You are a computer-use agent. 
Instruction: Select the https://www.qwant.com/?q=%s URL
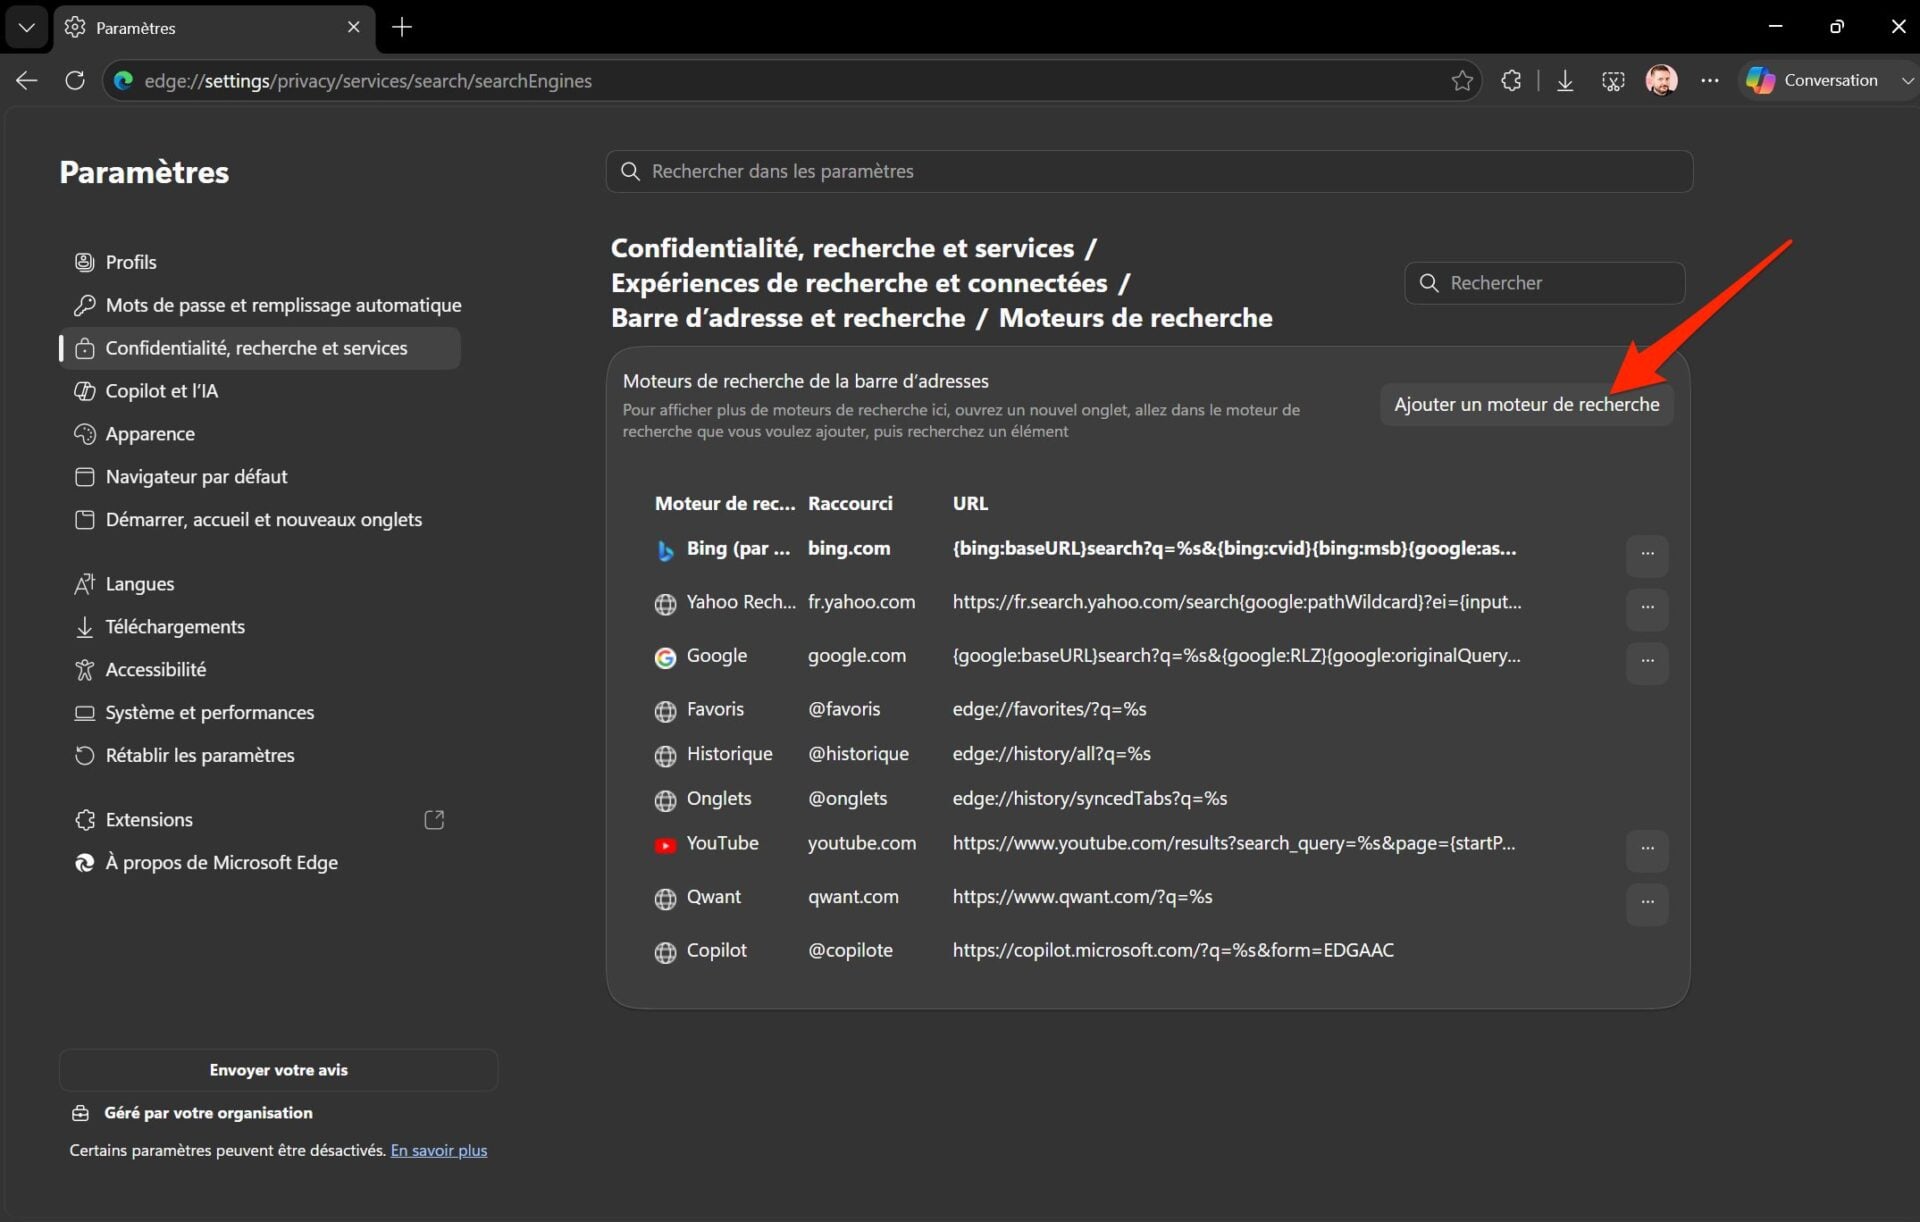(1082, 897)
